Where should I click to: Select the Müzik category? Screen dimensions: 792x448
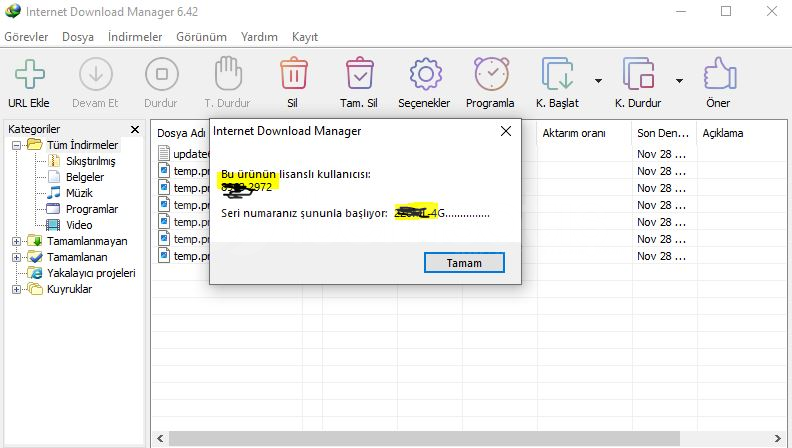click(x=79, y=193)
